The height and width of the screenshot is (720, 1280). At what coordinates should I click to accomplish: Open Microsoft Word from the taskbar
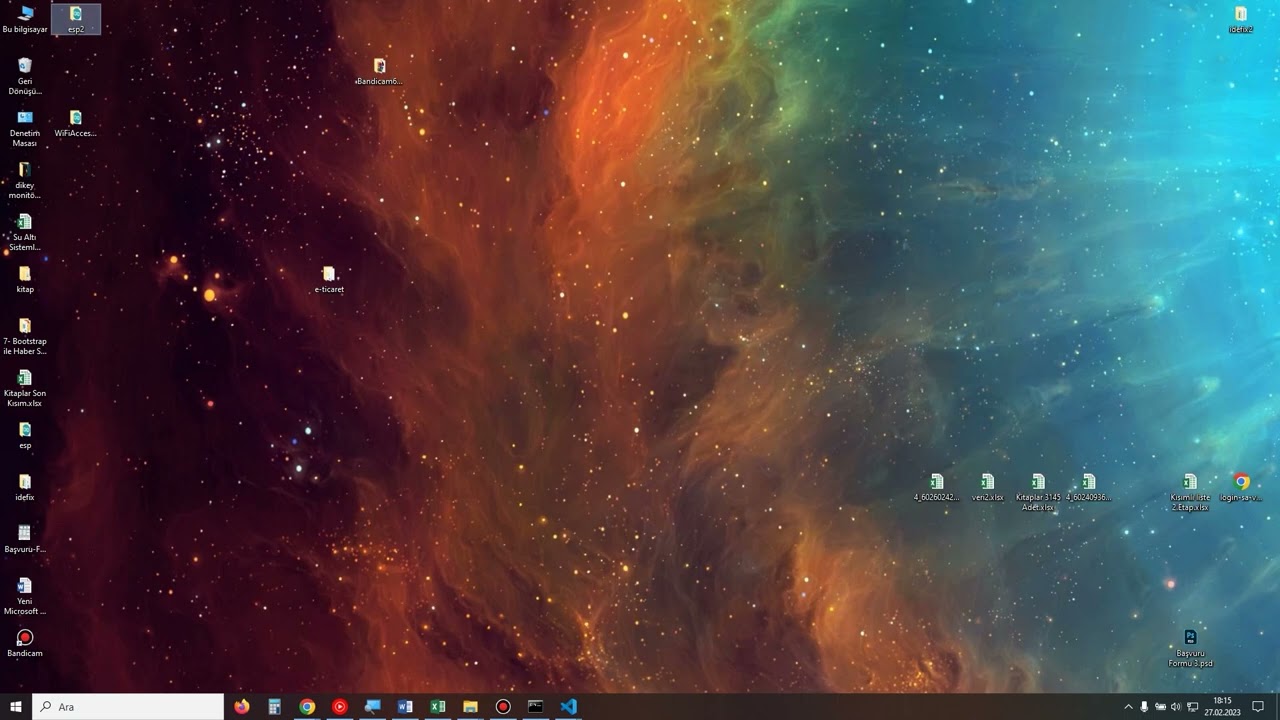(405, 707)
